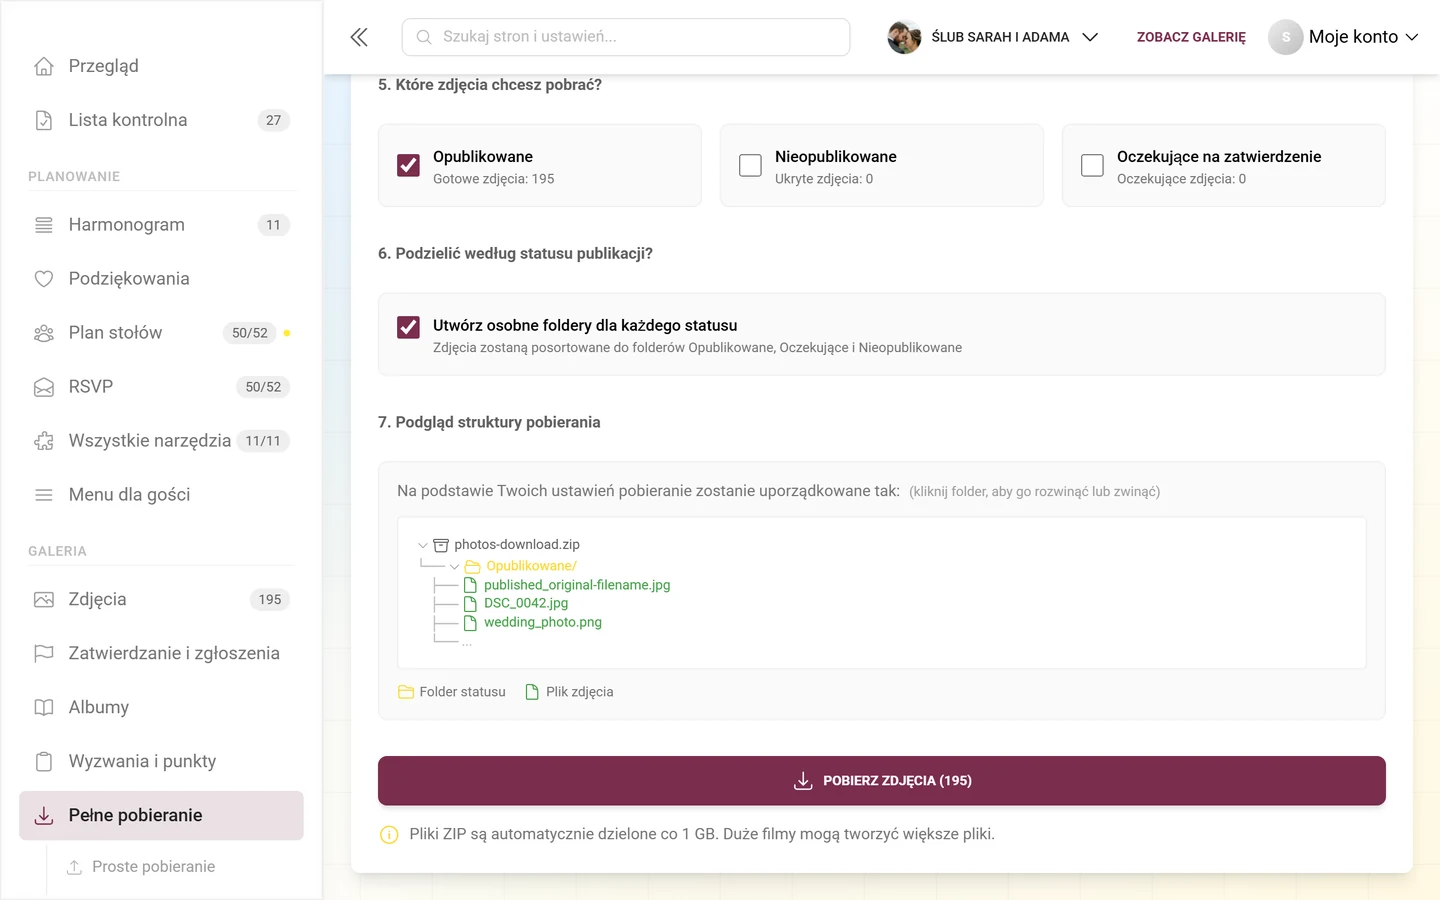Go to Plan stołów menu item
The image size is (1440, 900).
pos(161,333)
